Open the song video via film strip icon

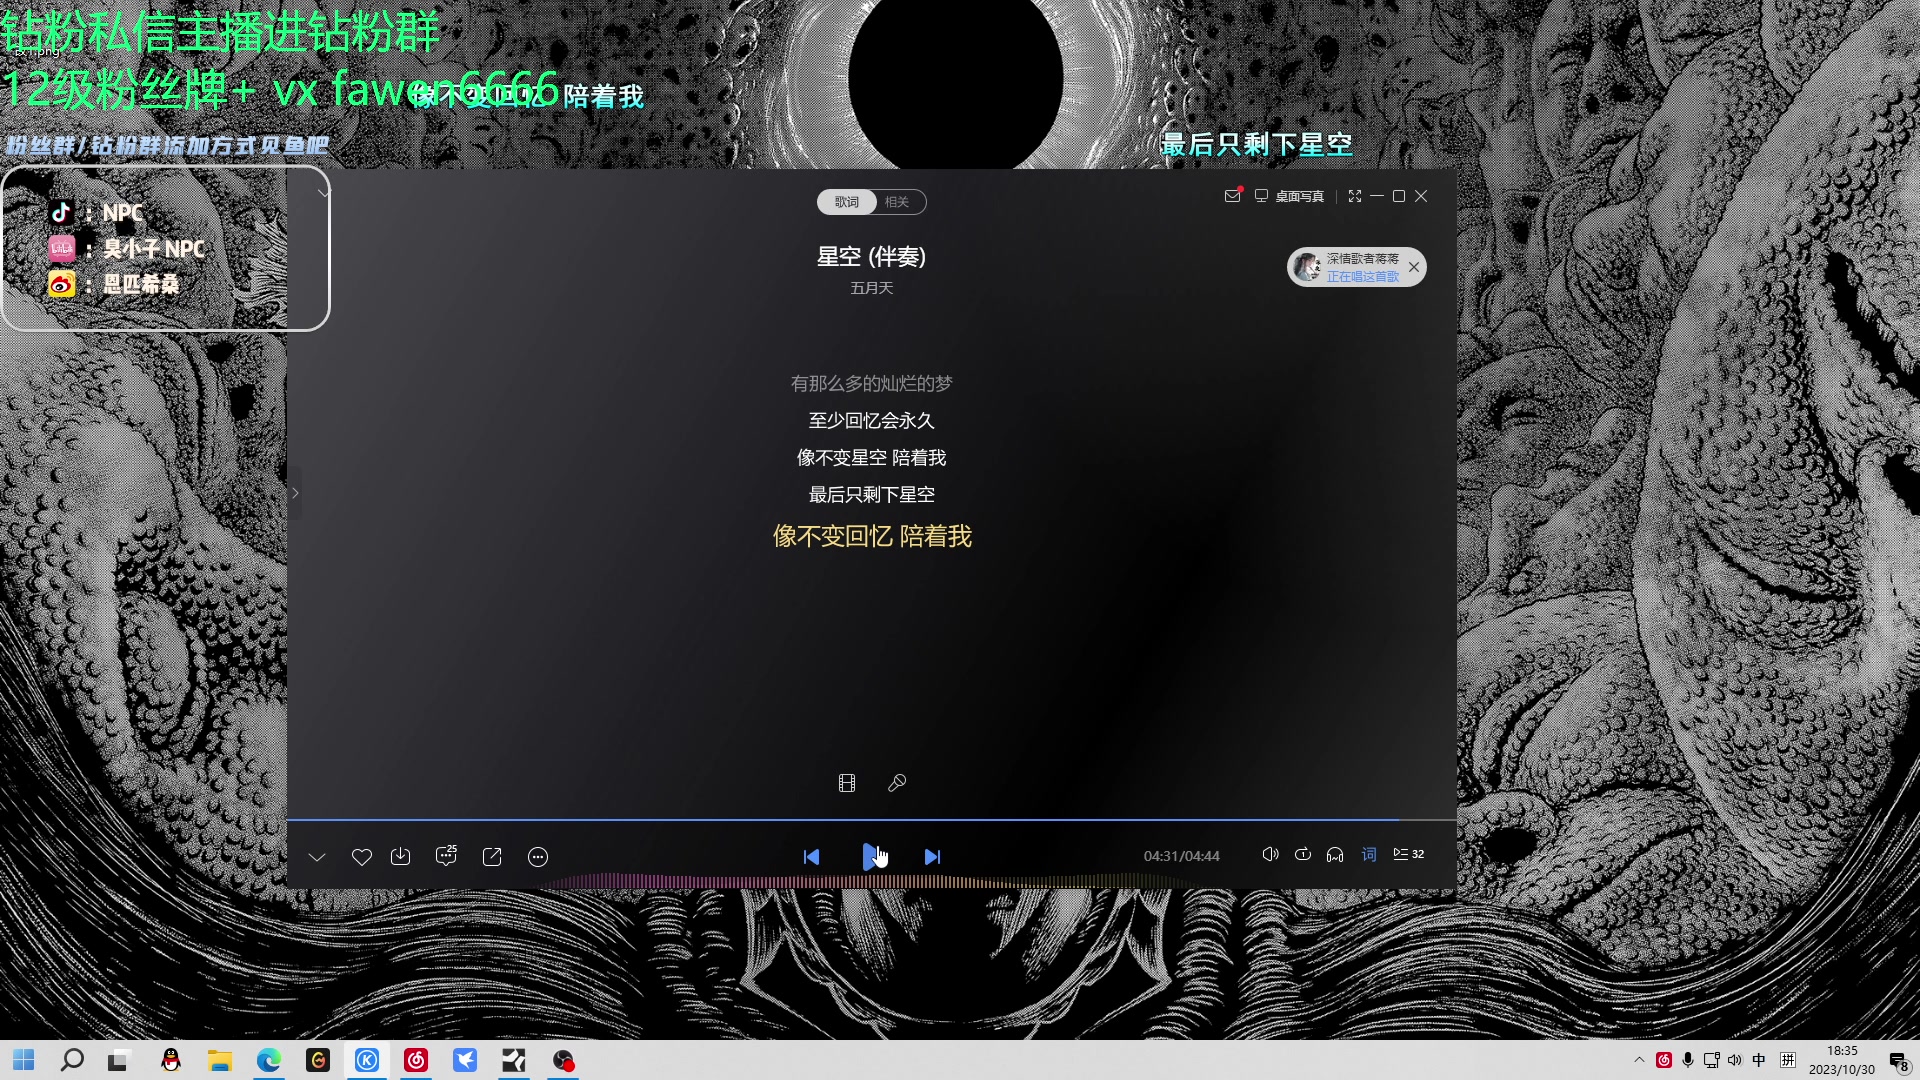(x=847, y=783)
